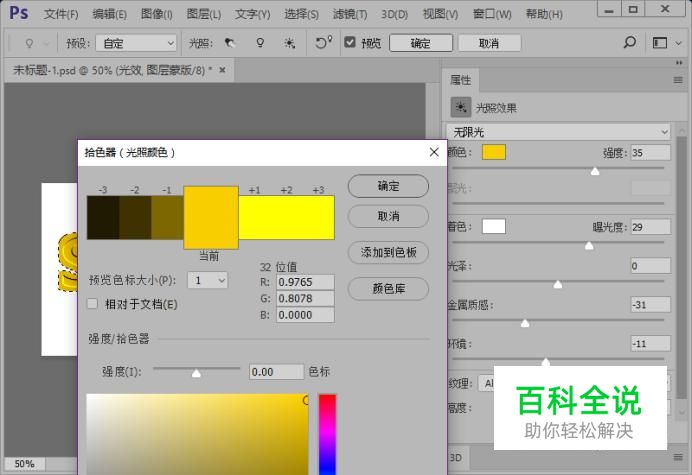Open the 编辑(E) menu
The width and height of the screenshot is (692, 475).
[x=109, y=14]
